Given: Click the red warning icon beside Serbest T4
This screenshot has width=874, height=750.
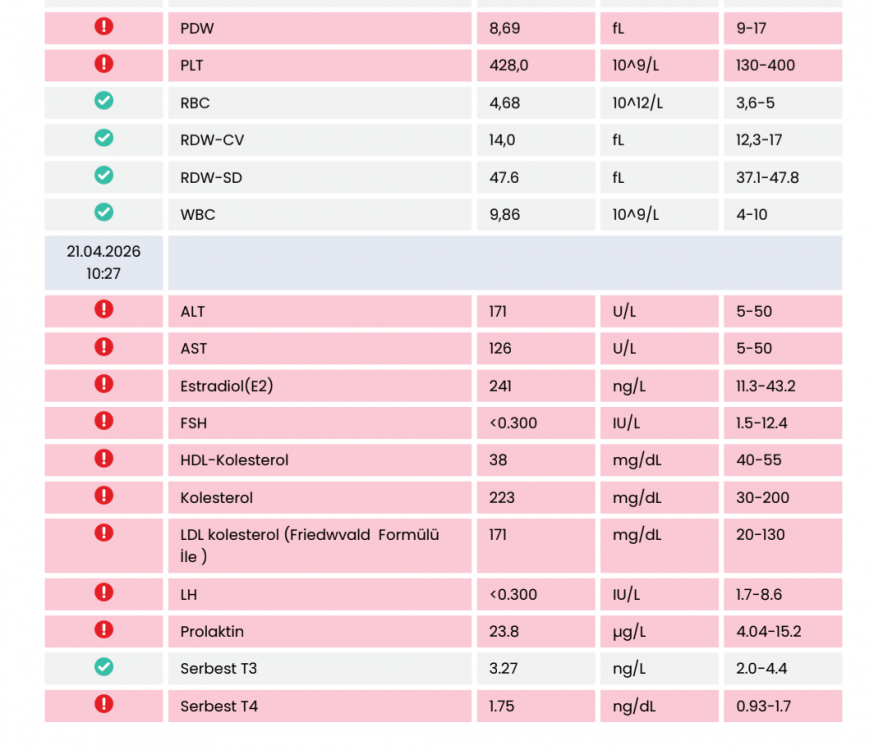Looking at the screenshot, I should click(104, 704).
